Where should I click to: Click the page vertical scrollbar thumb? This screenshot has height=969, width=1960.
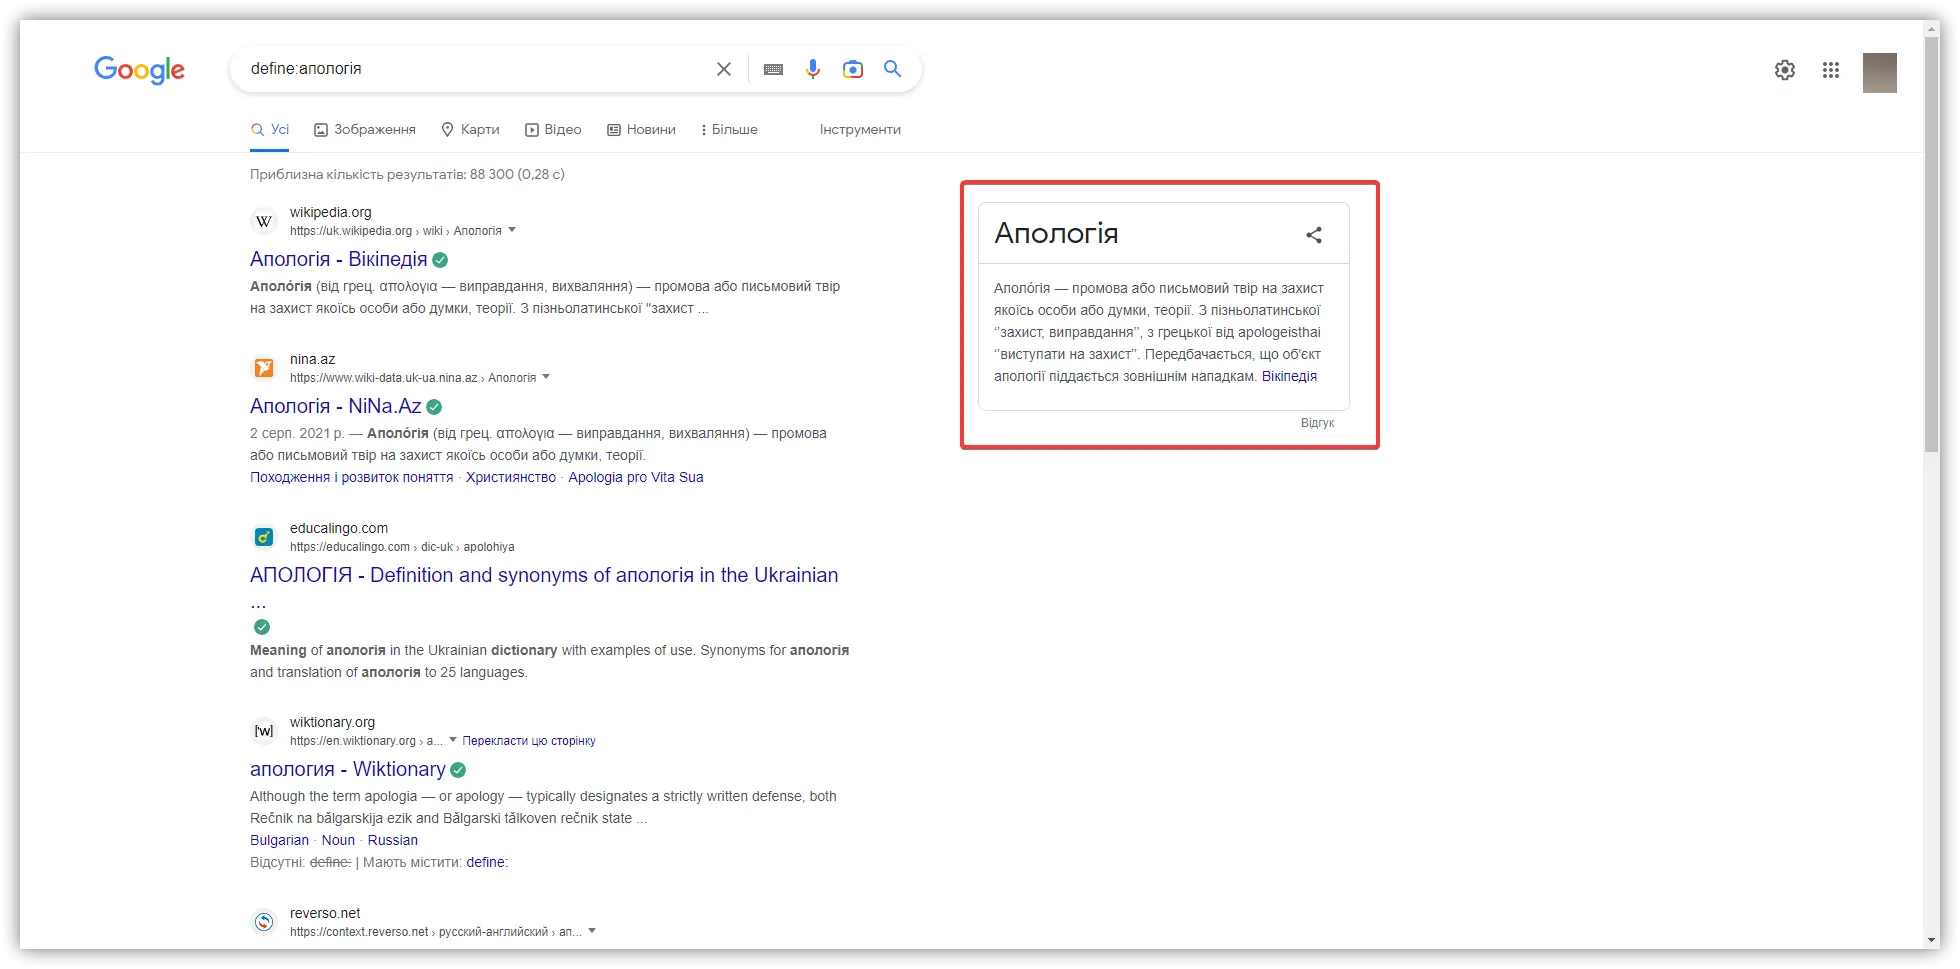[x=1932, y=245]
